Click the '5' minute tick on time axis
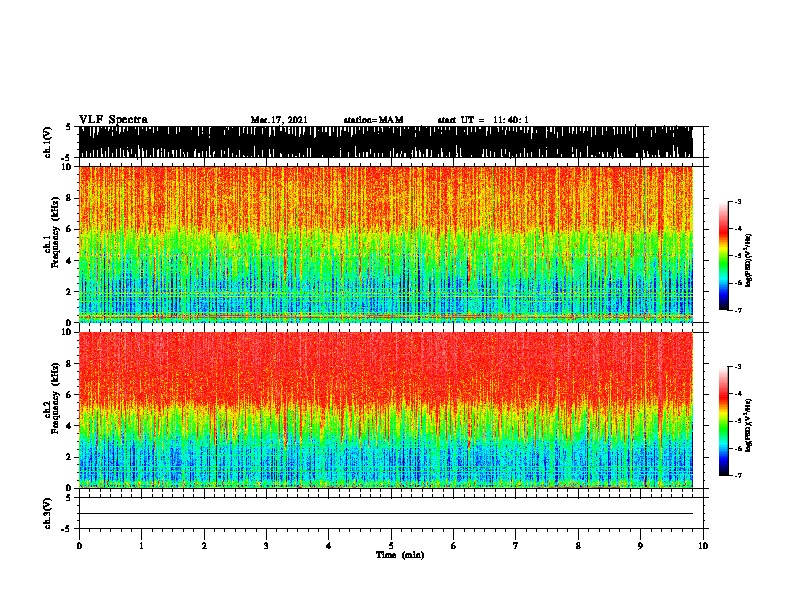 click(x=391, y=546)
